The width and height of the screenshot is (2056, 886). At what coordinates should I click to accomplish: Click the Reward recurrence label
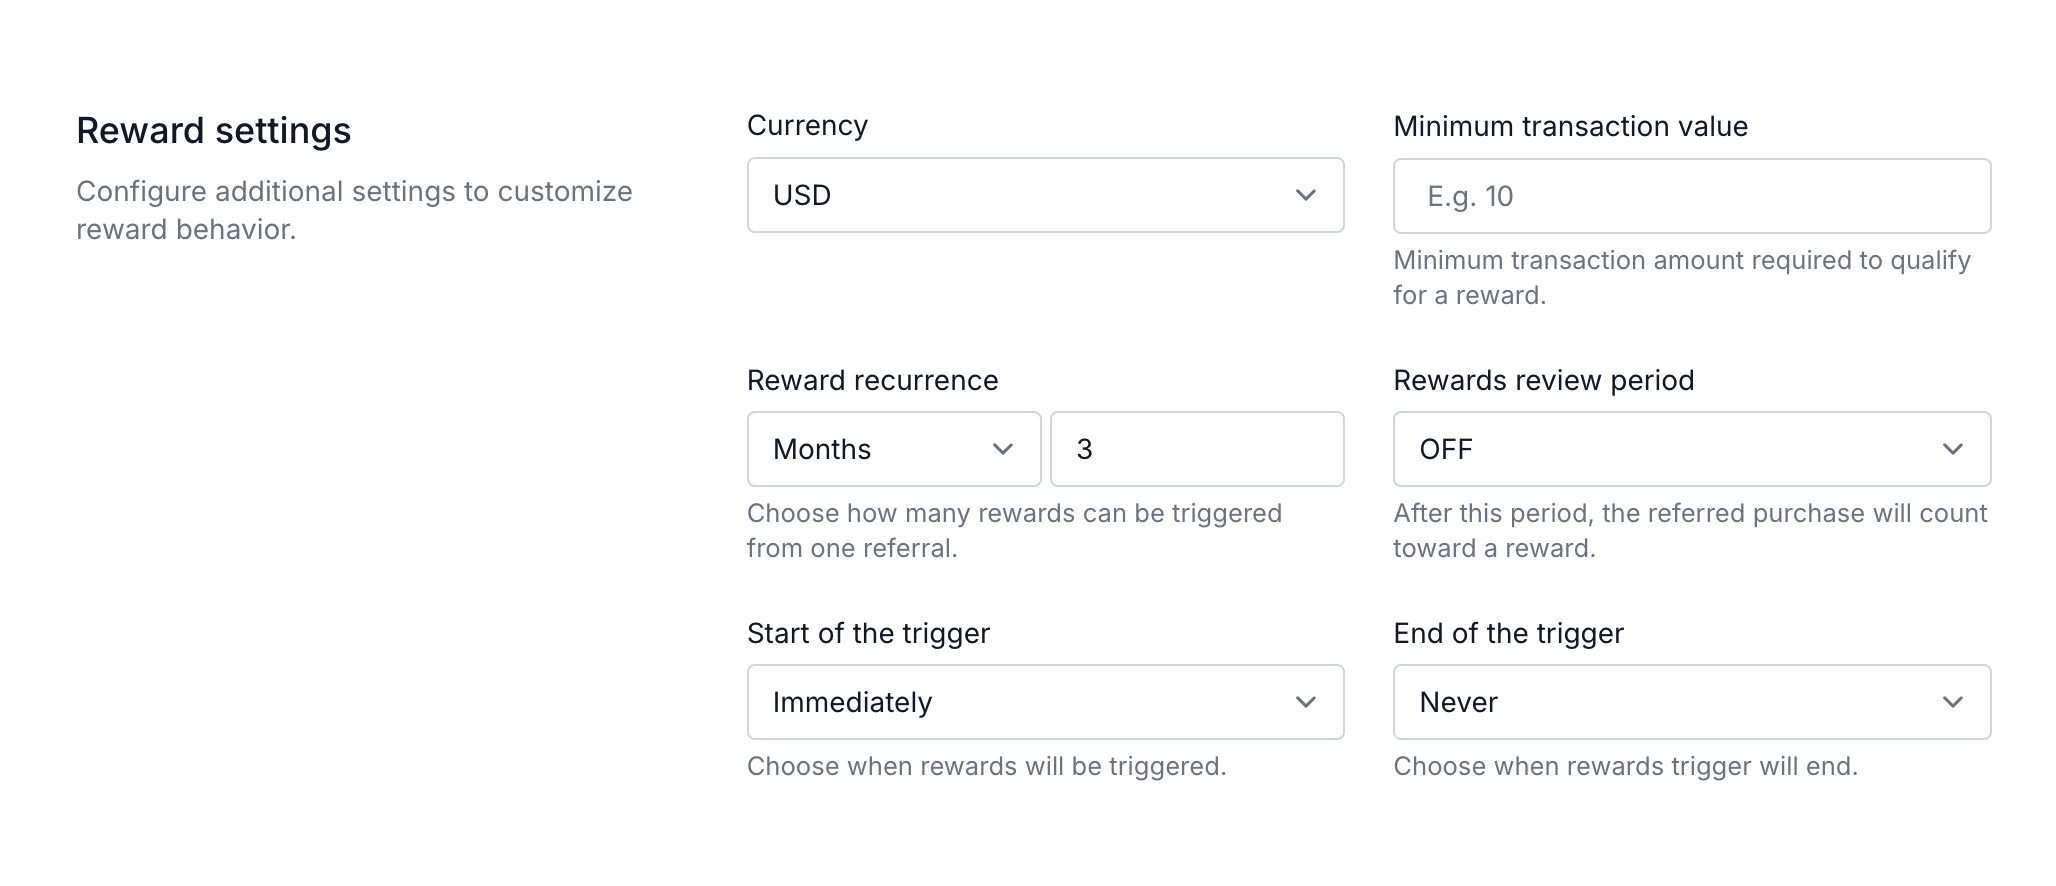pos(872,380)
